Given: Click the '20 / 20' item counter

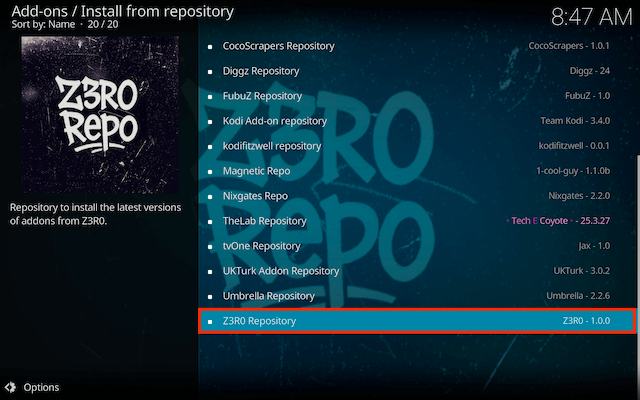Looking at the screenshot, I should click(x=103, y=24).
